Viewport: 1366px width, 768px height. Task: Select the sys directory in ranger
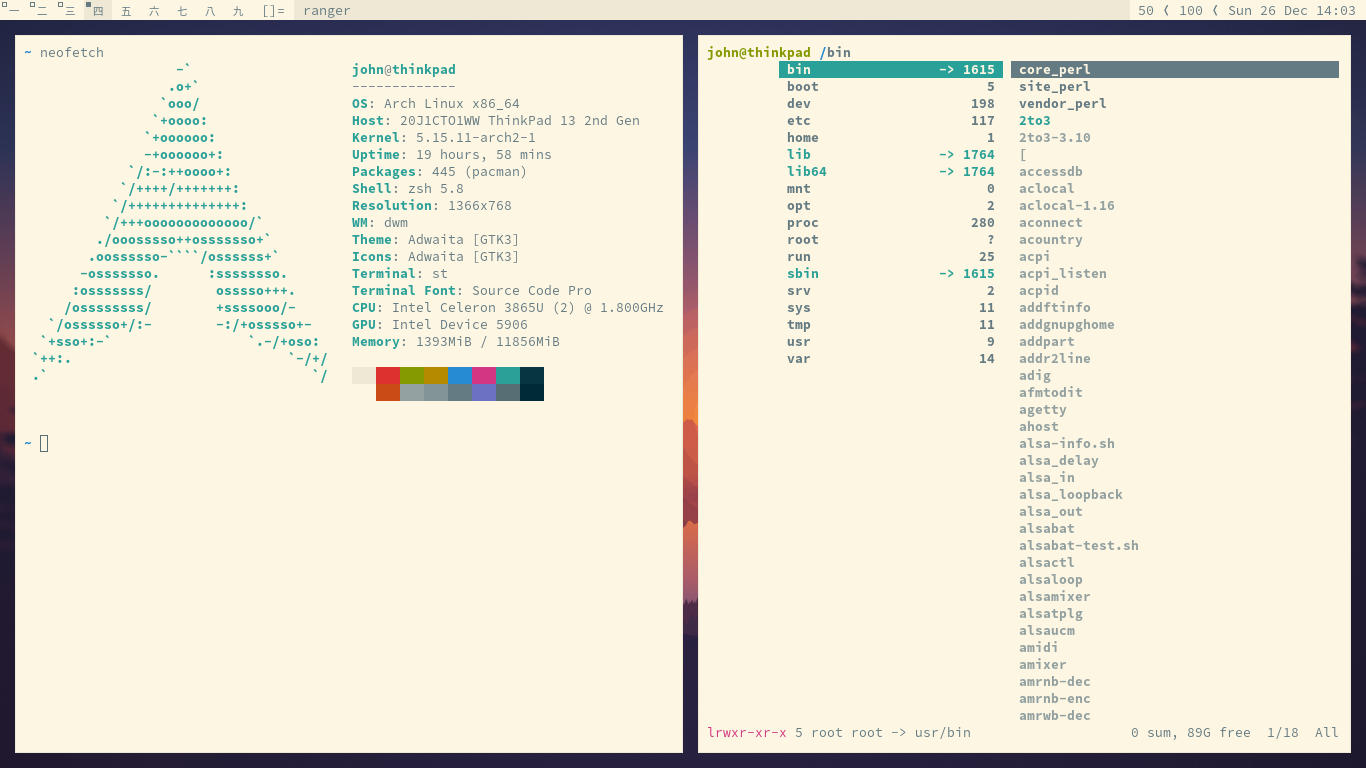891,307
